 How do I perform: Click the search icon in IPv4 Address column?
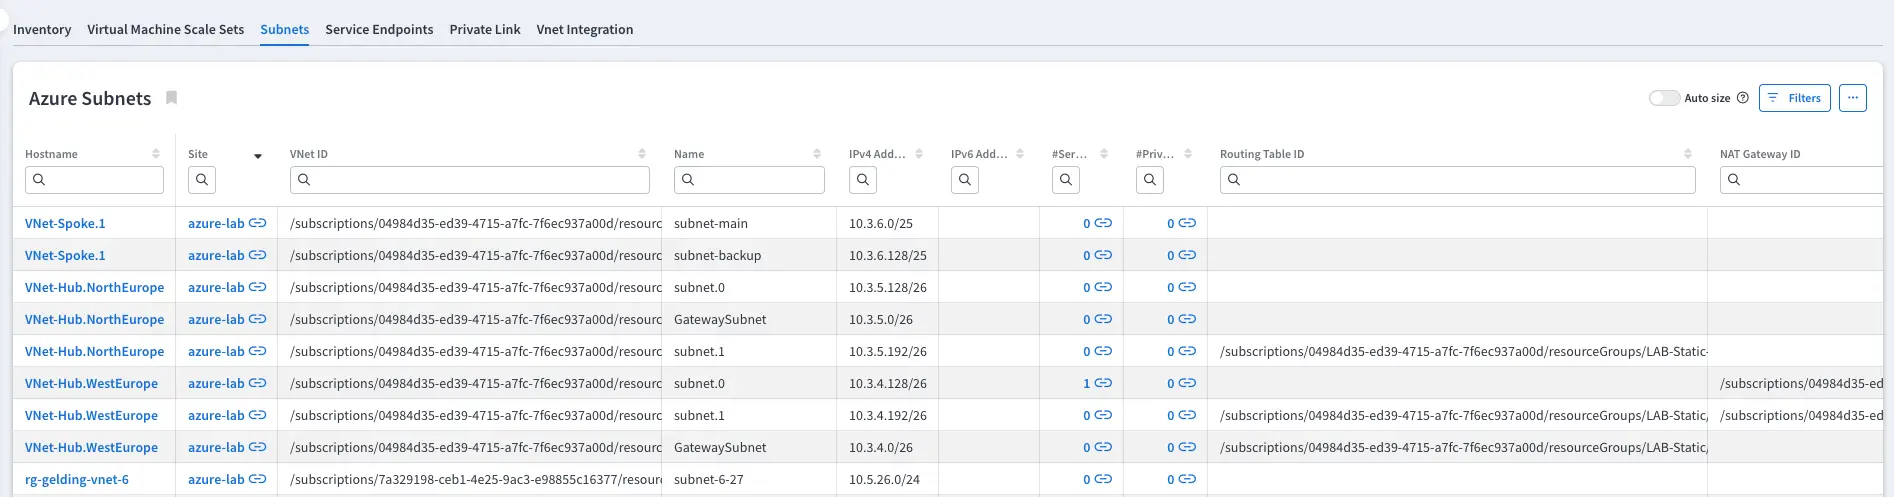[x=862, y=180]
